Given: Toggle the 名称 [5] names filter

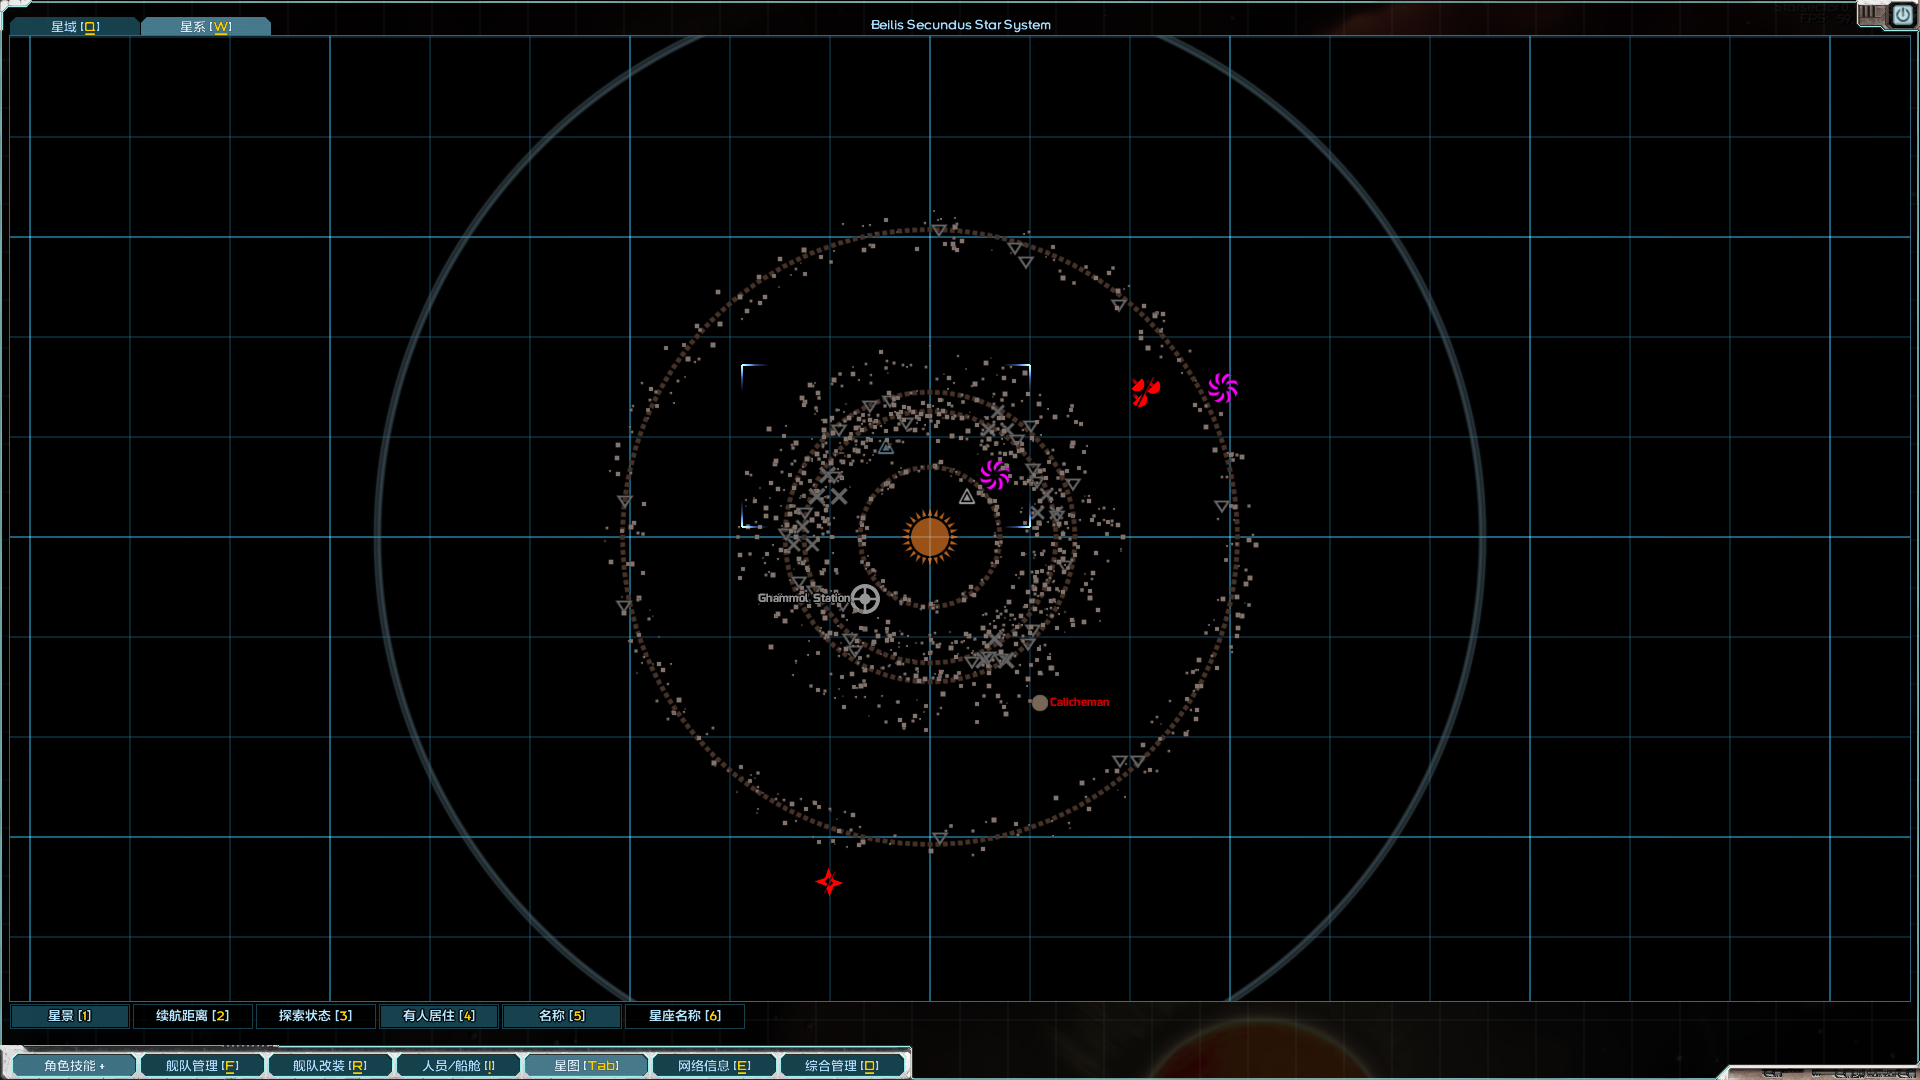Looking at the screenshot, I should click(x=561, y=1016).
